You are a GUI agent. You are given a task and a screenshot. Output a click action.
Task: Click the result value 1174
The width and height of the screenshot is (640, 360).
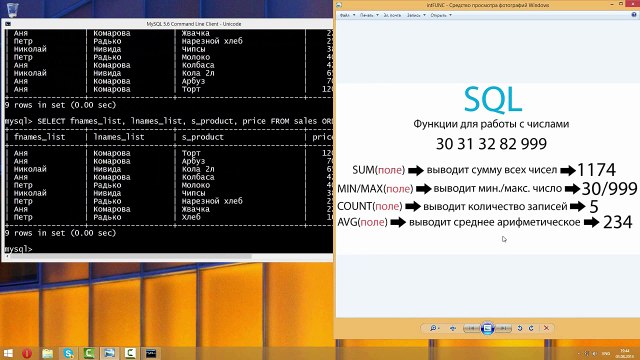coord(596,170)
